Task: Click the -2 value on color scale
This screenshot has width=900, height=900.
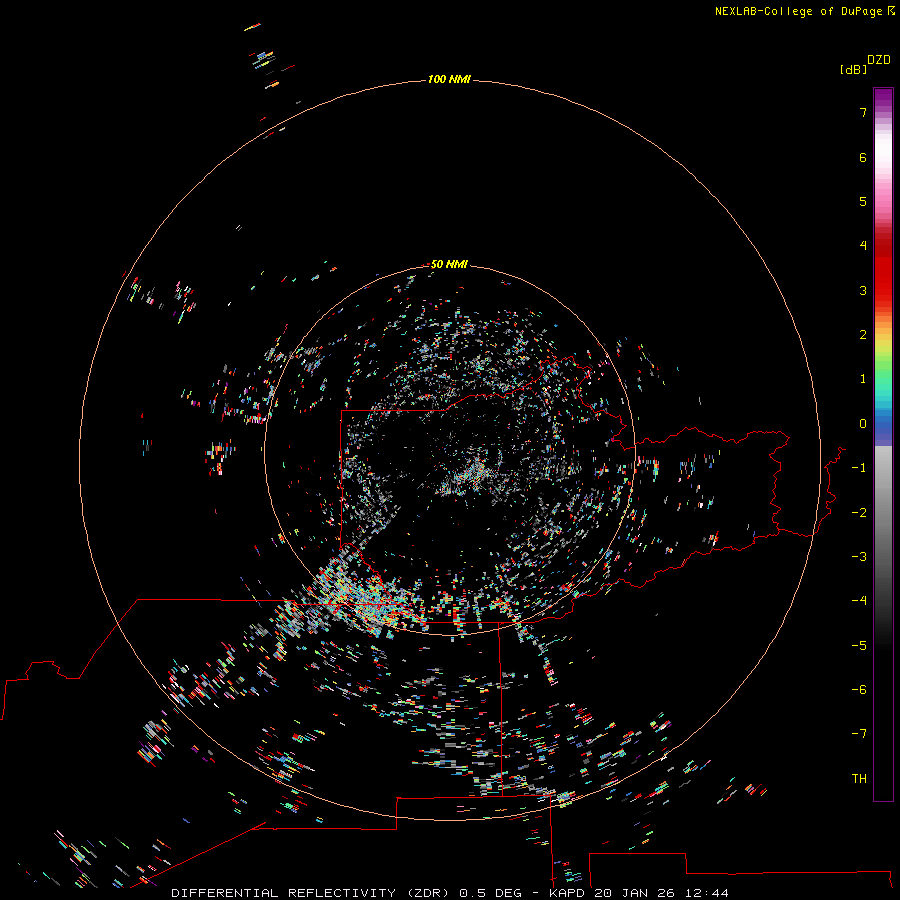Action: [859, 513]
